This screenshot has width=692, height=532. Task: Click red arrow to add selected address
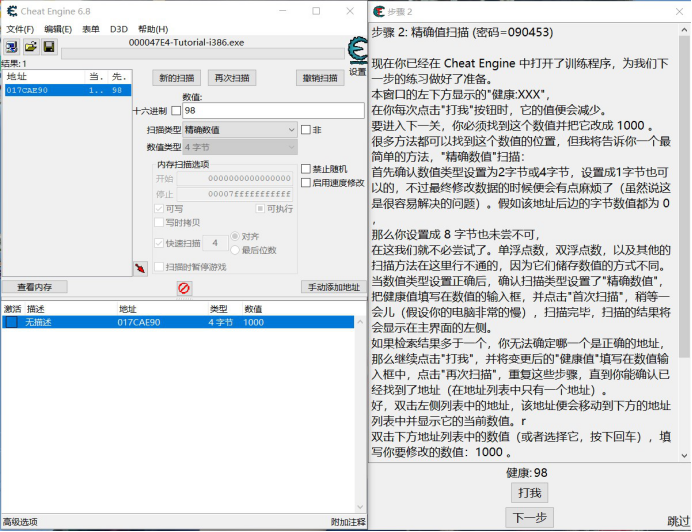click(140, 268)
